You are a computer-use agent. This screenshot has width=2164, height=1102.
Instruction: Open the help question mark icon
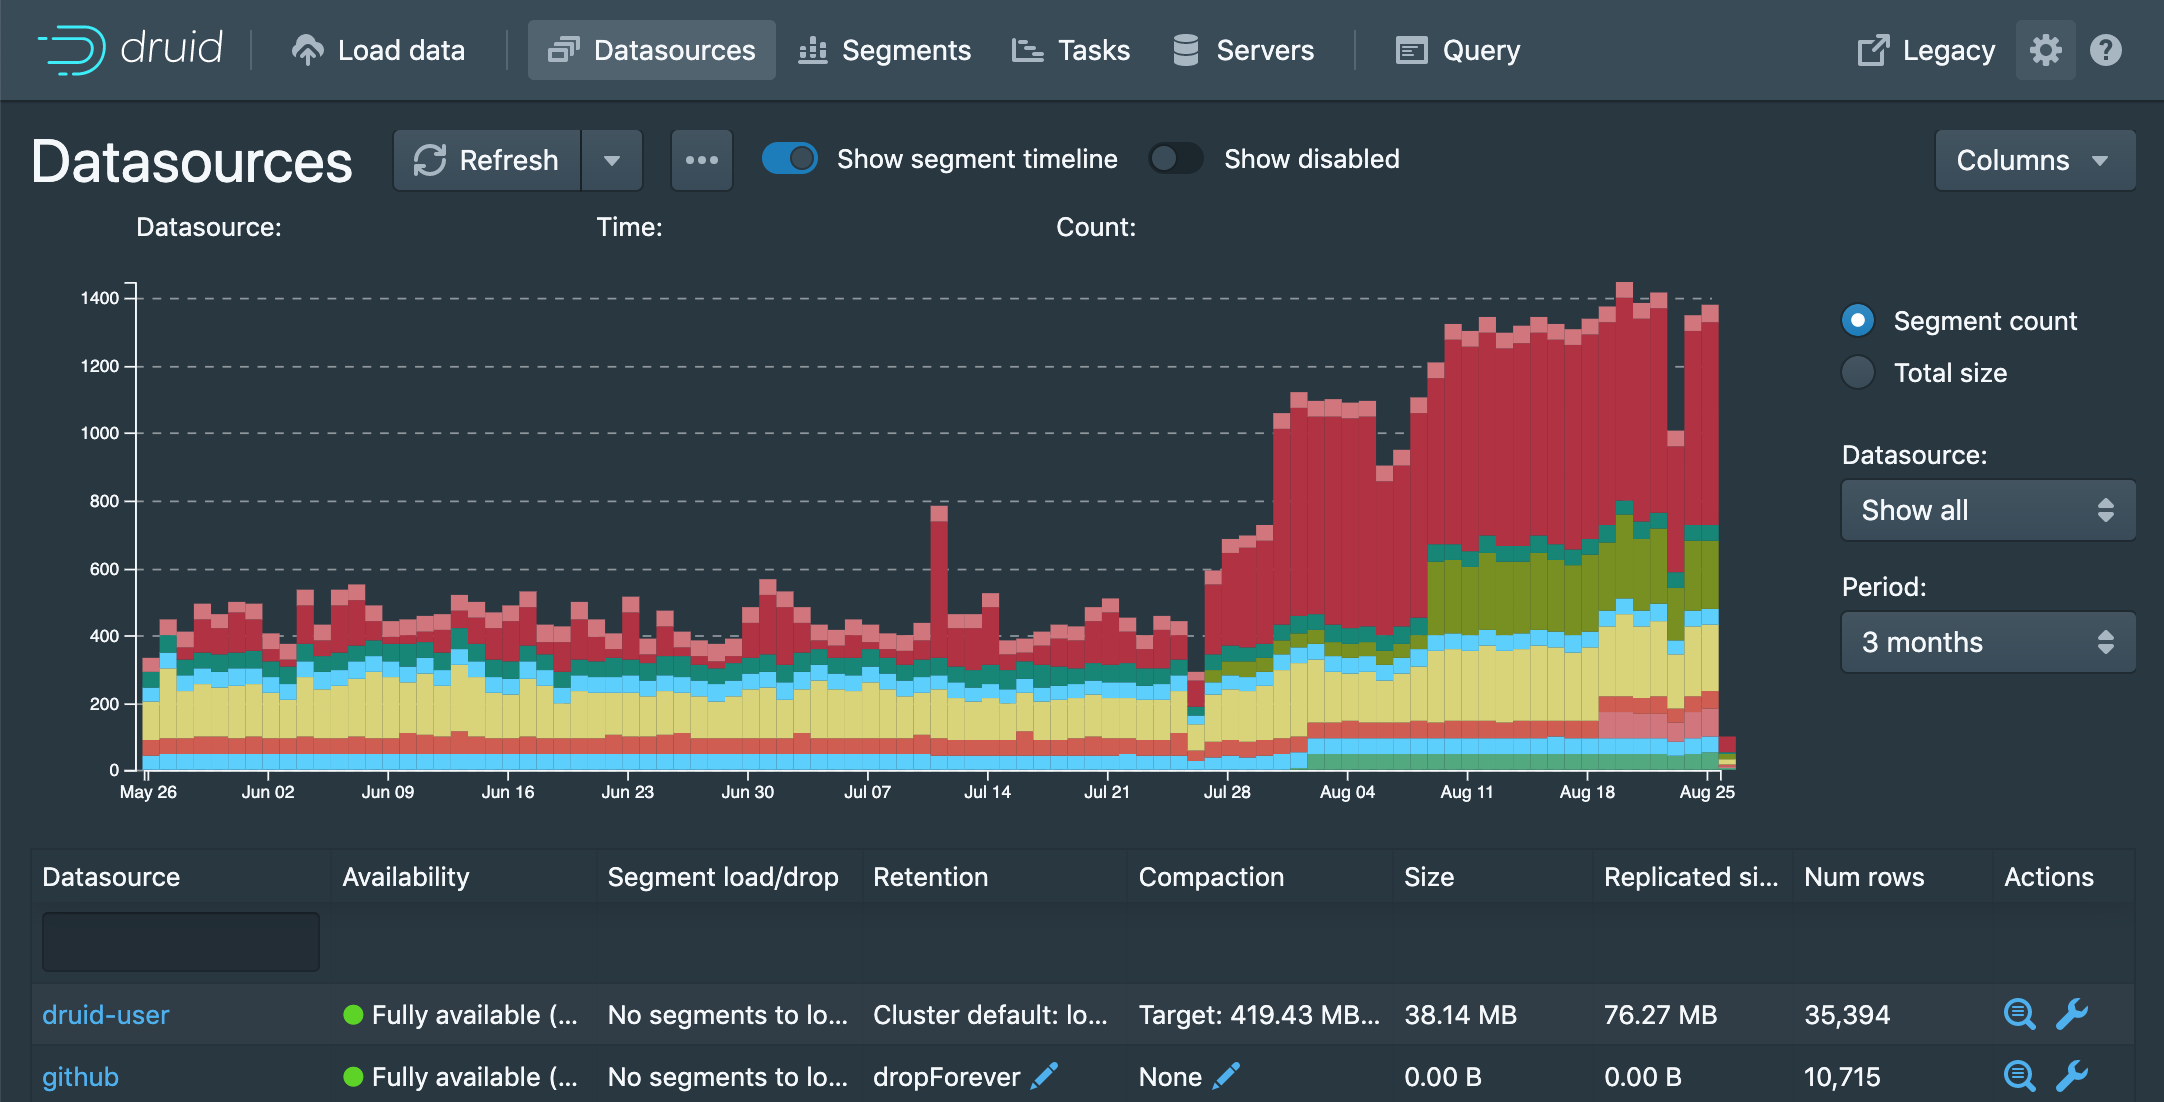2106,50
